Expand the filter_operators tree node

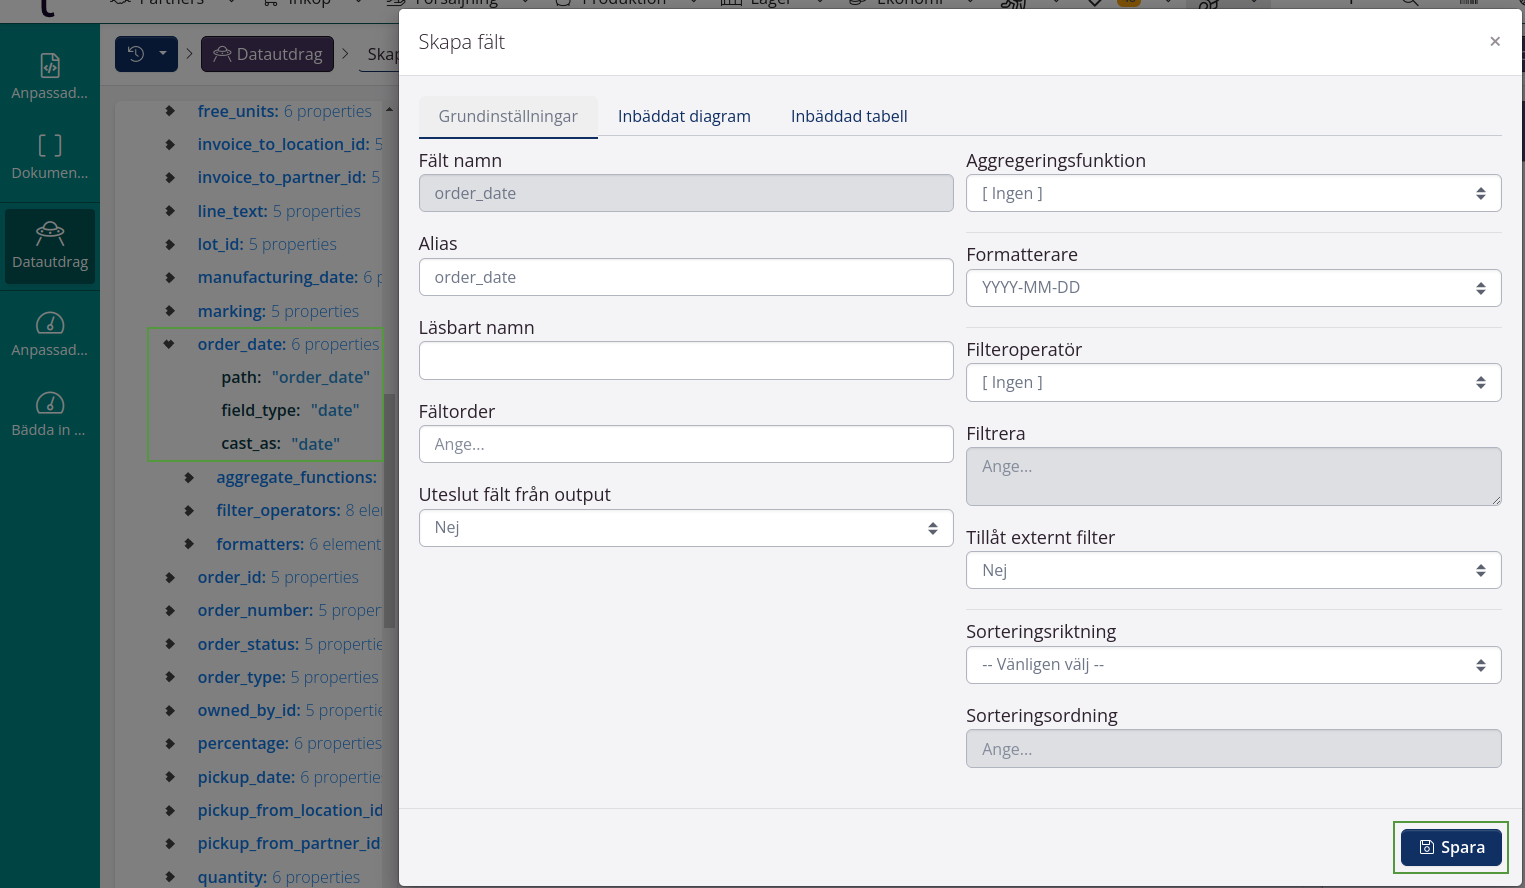(189, 511)
